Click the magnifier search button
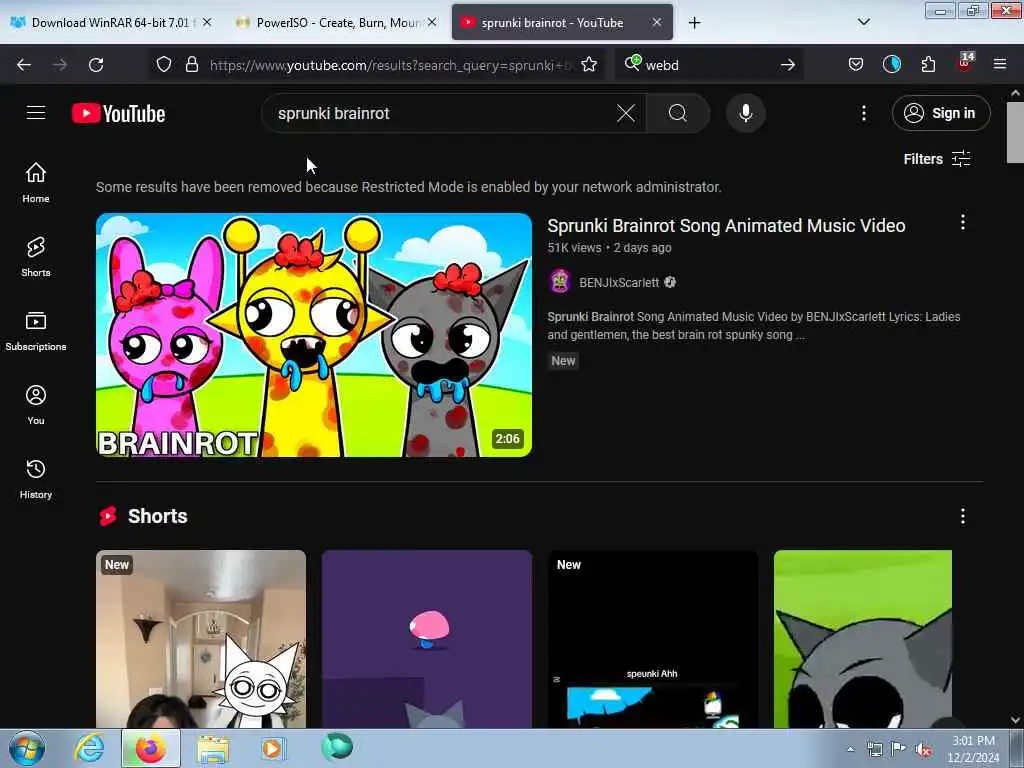1024x768 pixels. 678,114
